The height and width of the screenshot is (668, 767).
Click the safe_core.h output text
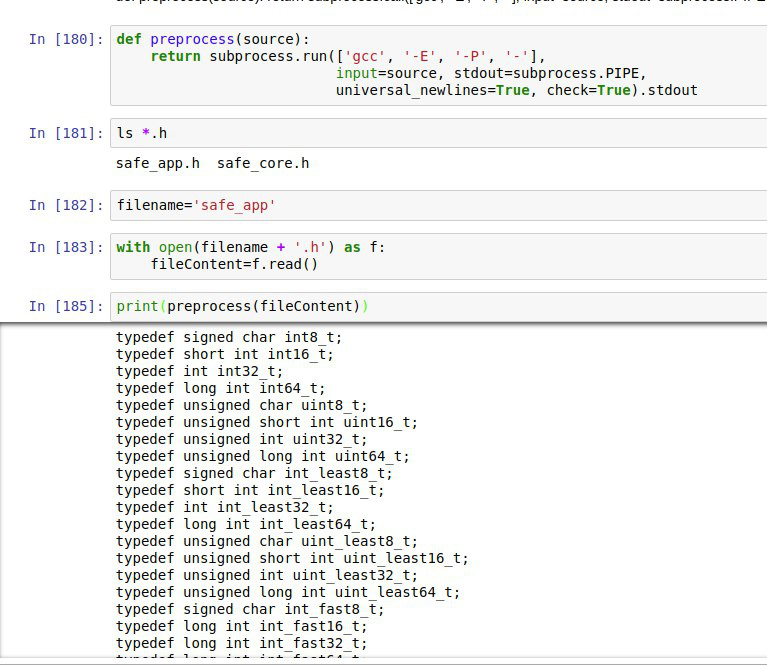263,163
